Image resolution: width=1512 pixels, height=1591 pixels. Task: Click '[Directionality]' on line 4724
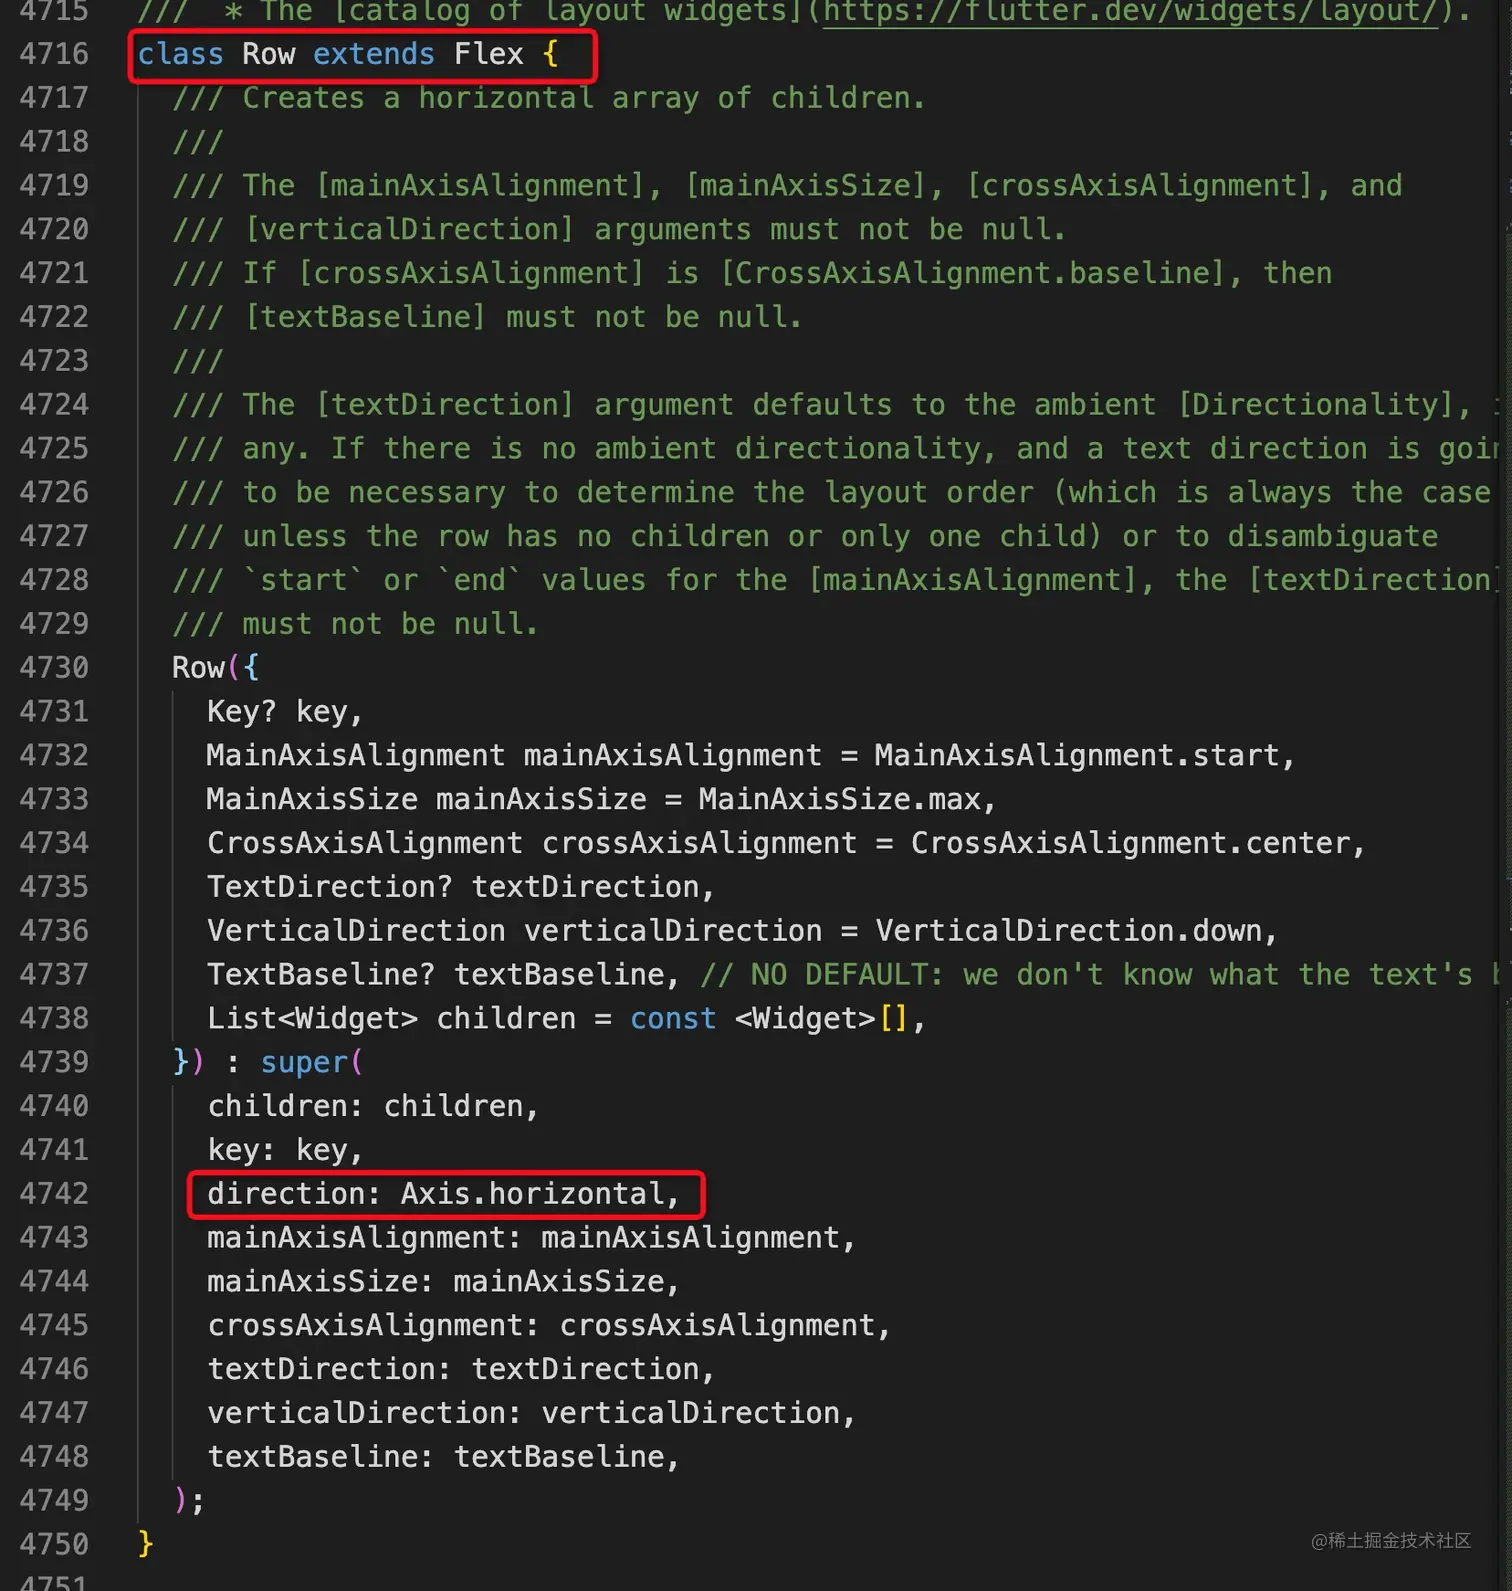[x=1315, y=405]
